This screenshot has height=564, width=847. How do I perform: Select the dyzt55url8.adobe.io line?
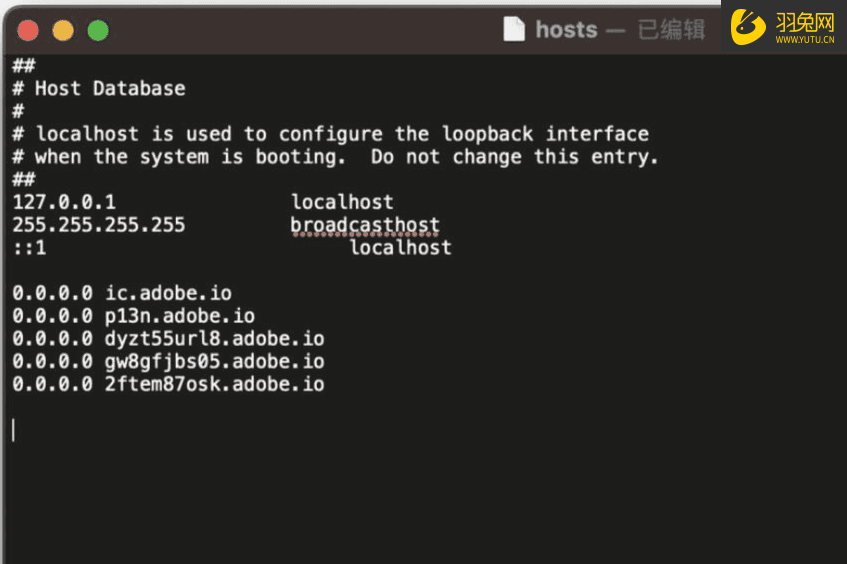(214, 339)
